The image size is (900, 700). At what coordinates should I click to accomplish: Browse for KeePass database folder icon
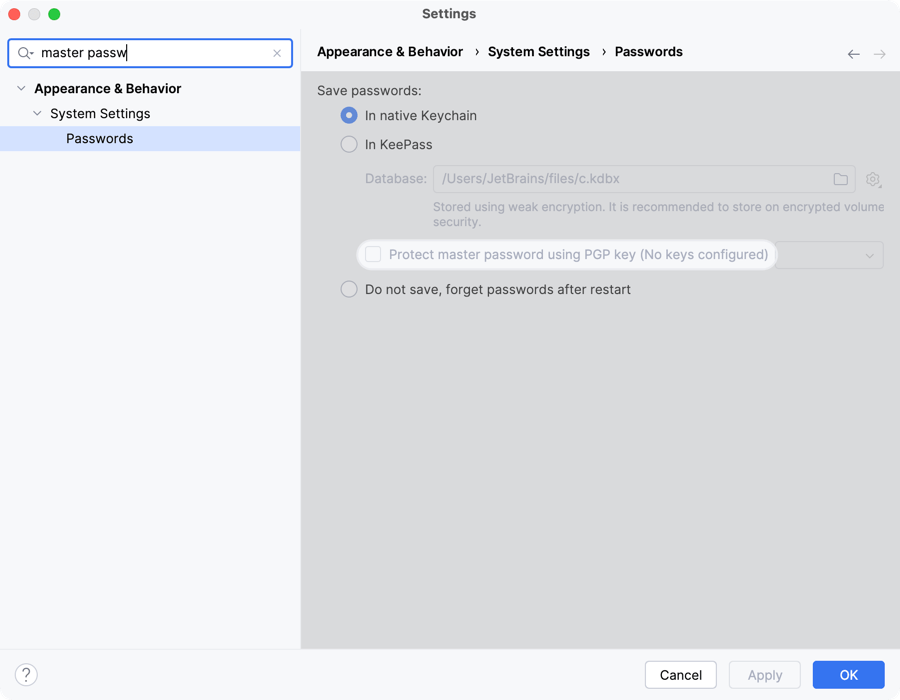click(x=840, y=179)
